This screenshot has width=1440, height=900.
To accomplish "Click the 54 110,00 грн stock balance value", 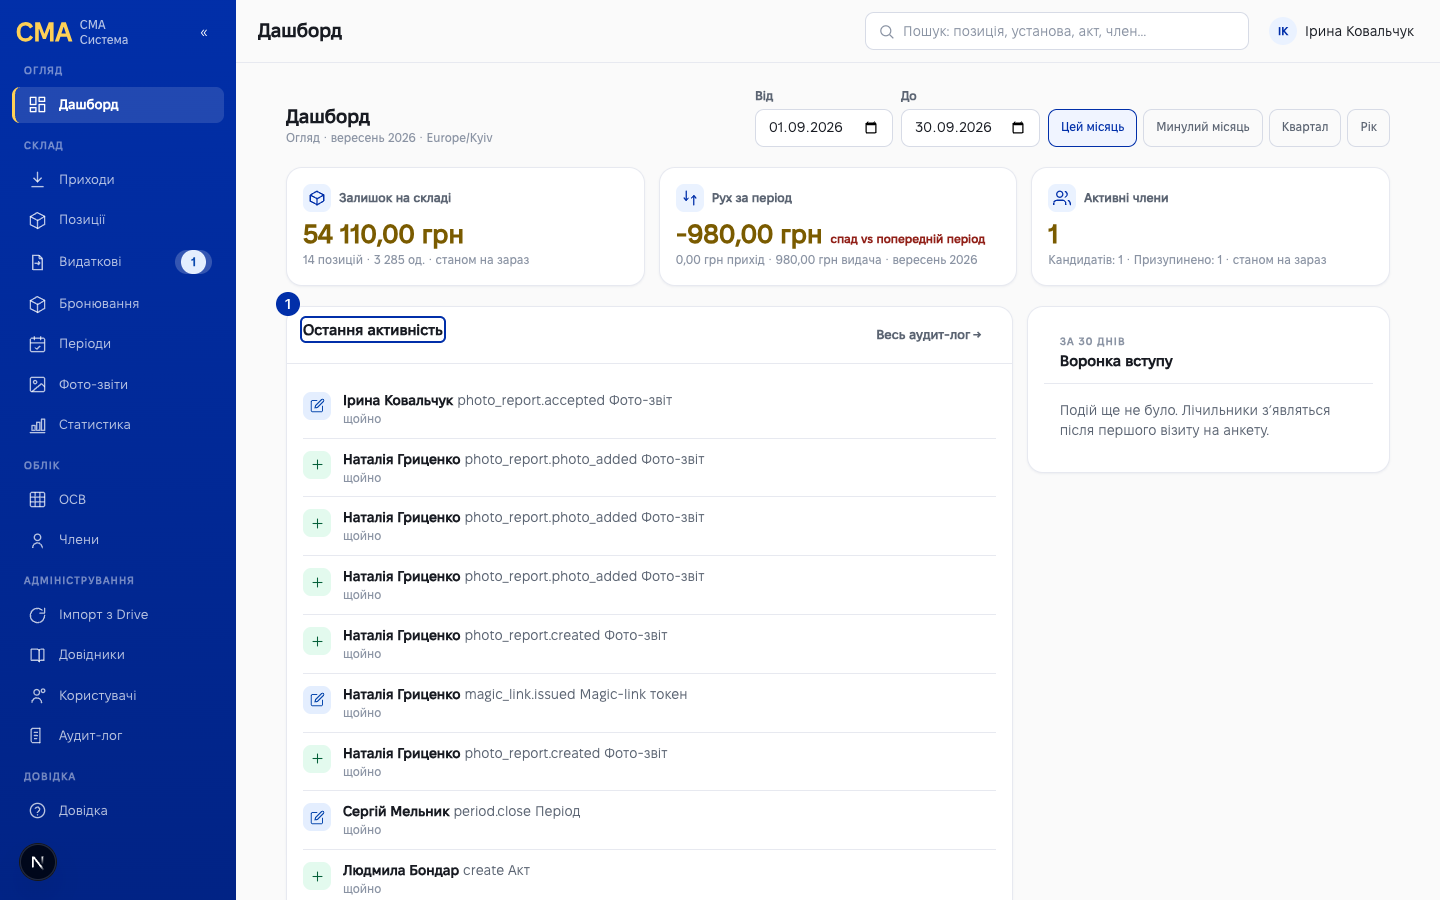I will point(383,235).
